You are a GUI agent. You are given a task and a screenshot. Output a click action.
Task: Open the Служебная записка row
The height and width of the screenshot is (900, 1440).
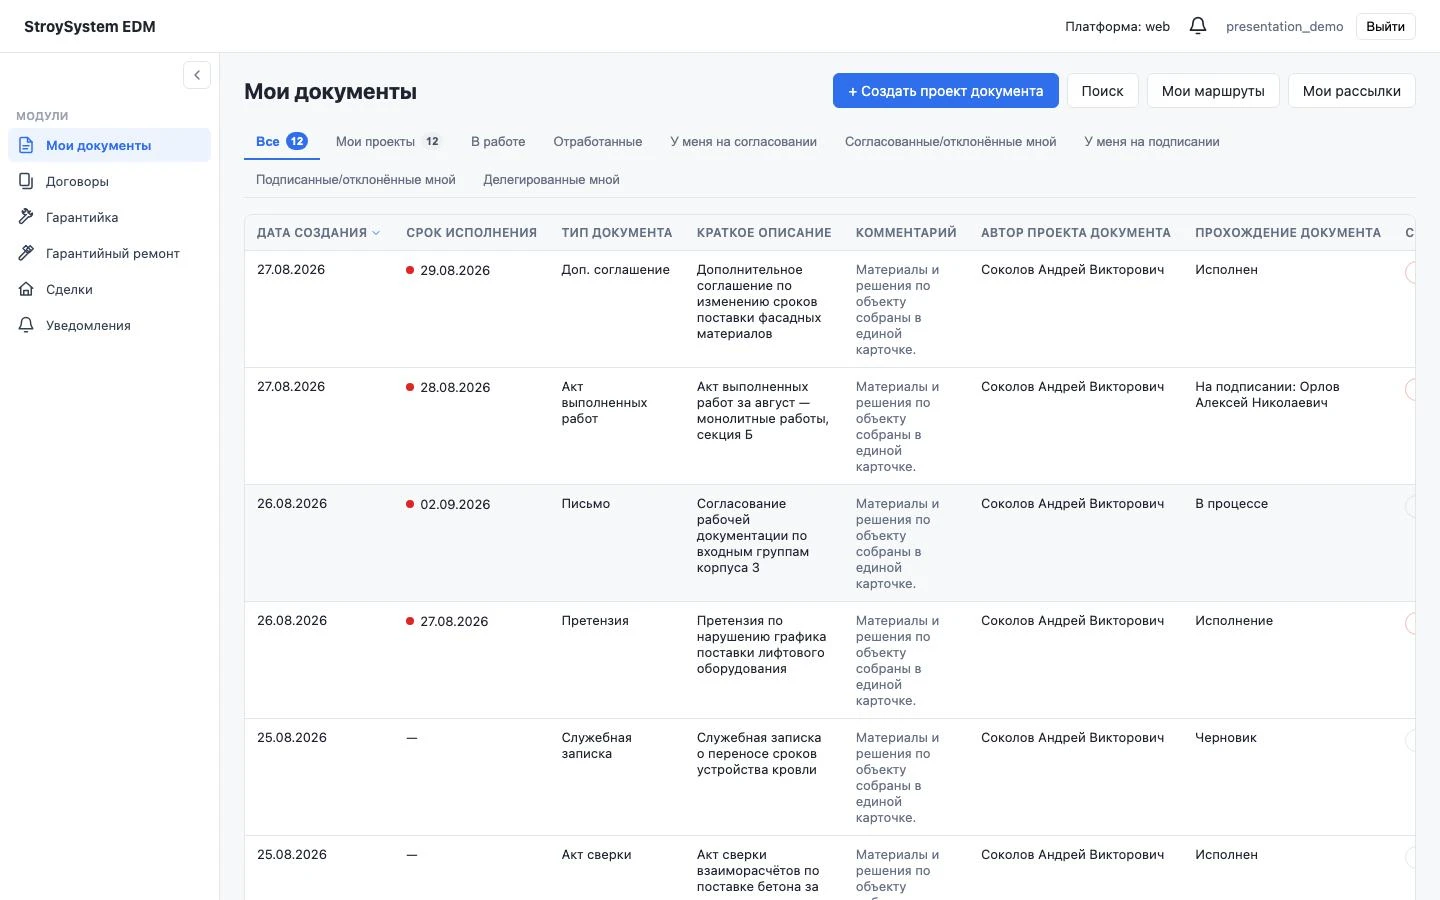click(x=830, y=777)
